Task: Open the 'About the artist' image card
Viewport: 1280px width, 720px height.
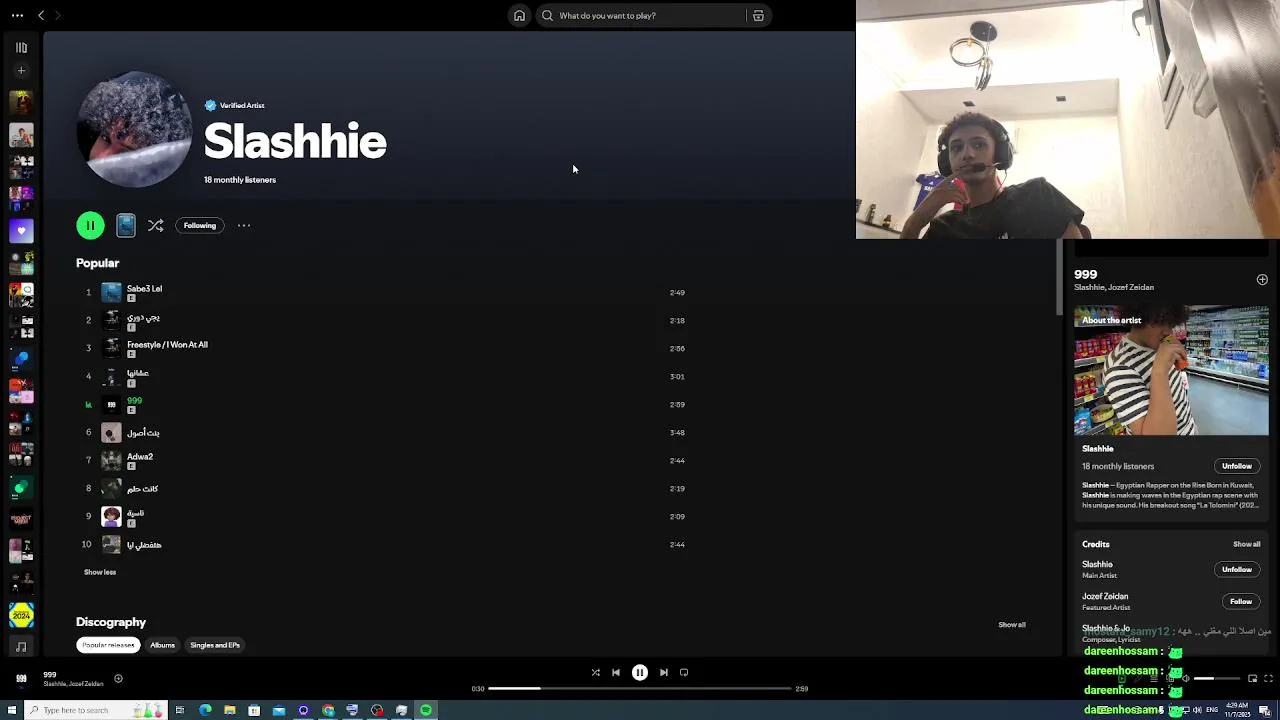Action: pyautogui.click(x=1171, y=371)
